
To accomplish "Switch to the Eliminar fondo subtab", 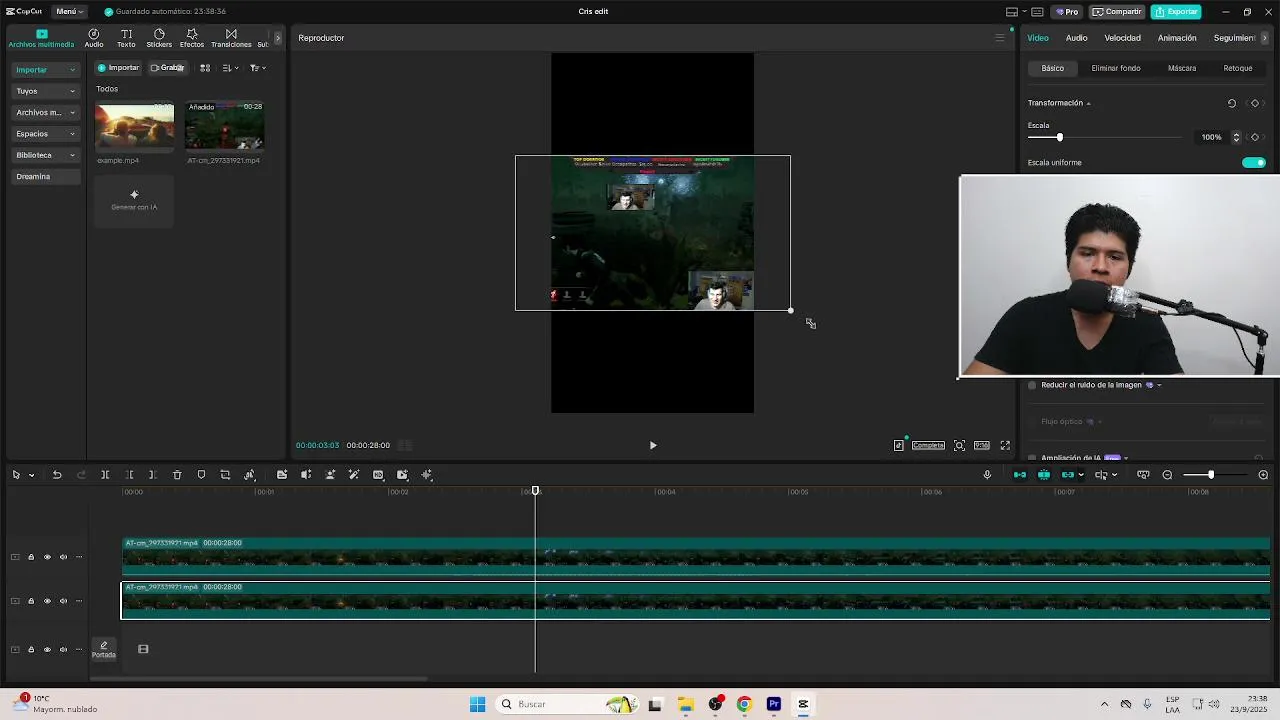I will [1116, 68].
